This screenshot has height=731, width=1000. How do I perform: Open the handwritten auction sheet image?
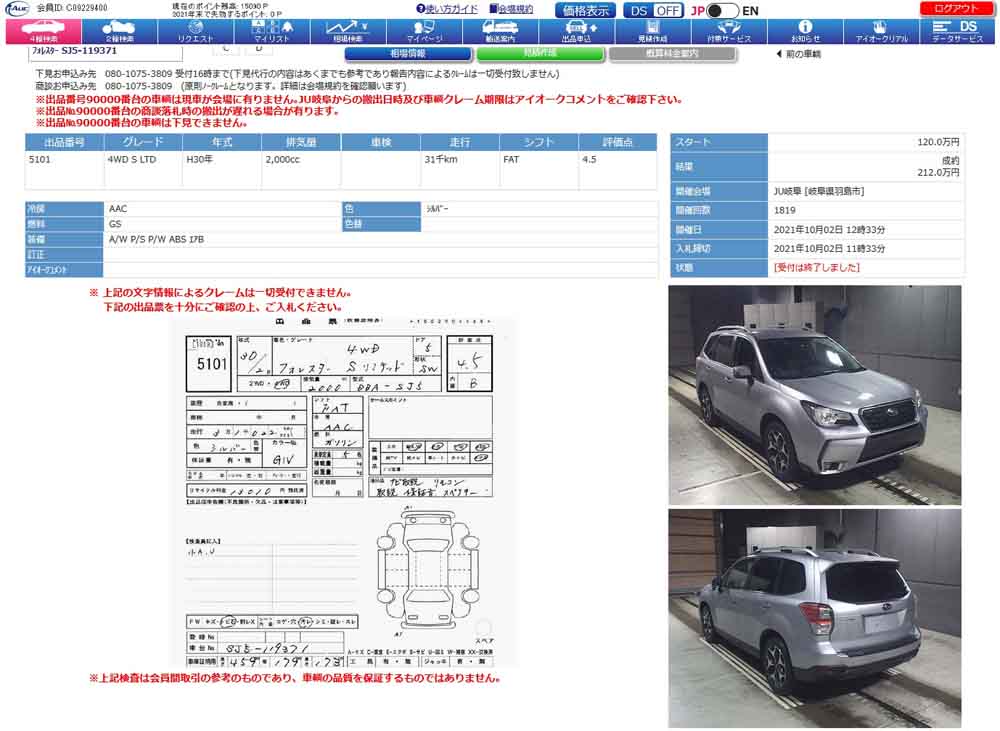(341, 492)
